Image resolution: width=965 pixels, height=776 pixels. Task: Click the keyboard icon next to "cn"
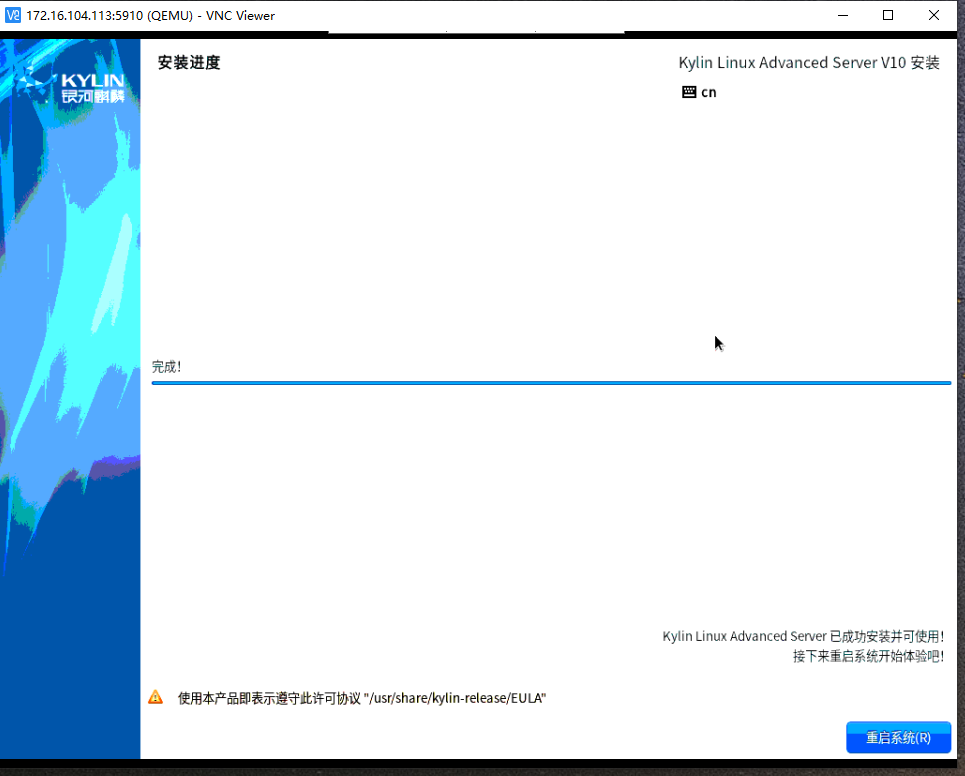click(x=688, y=91)
